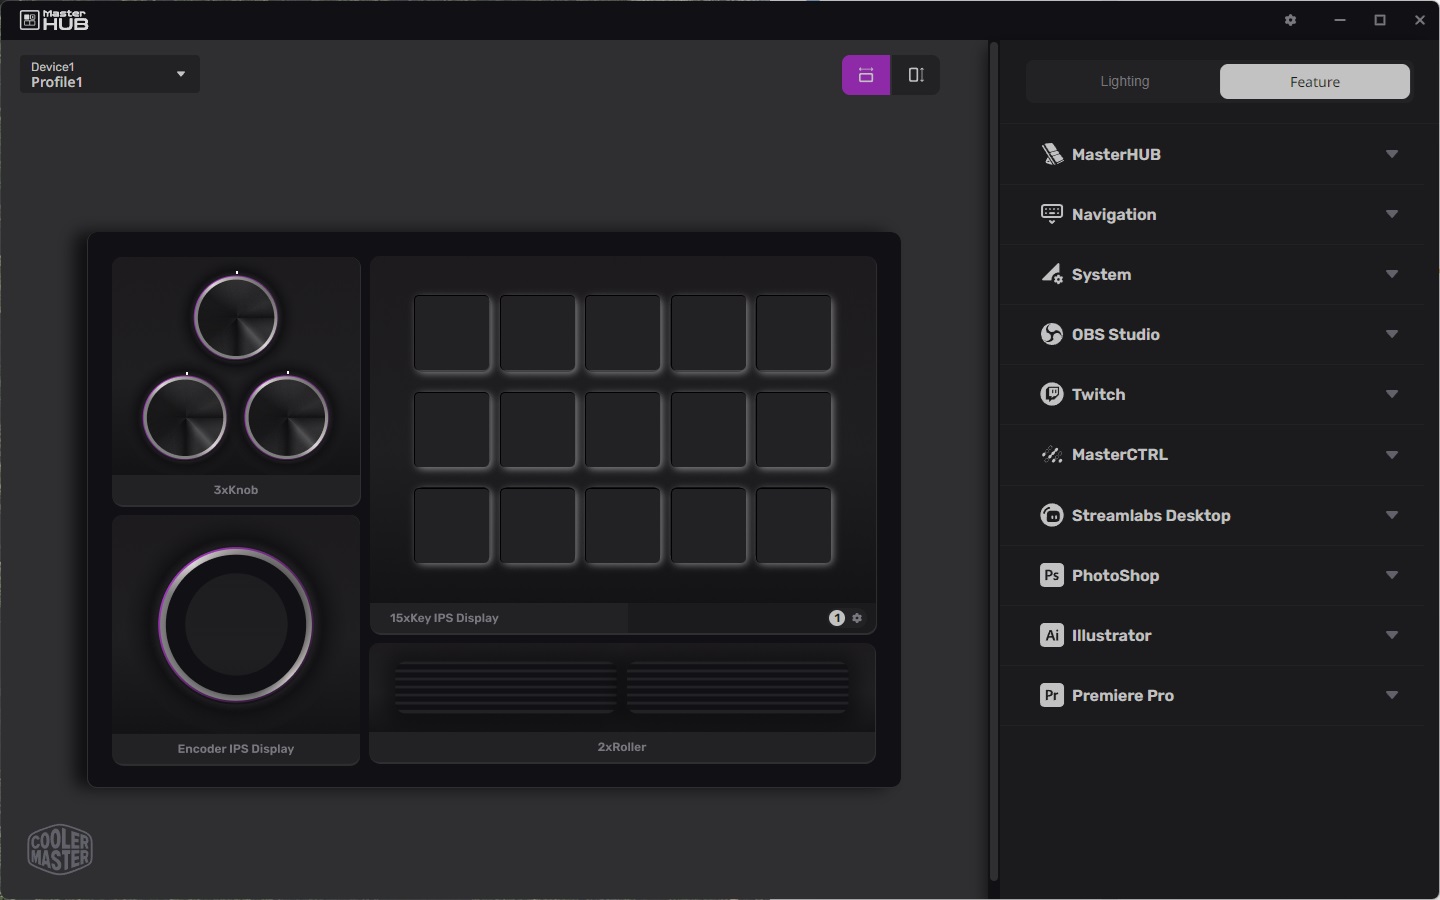1440x900 pixels.
Task: Click the MasterHUB logo in title bar
Action: [x=55, y=20]
